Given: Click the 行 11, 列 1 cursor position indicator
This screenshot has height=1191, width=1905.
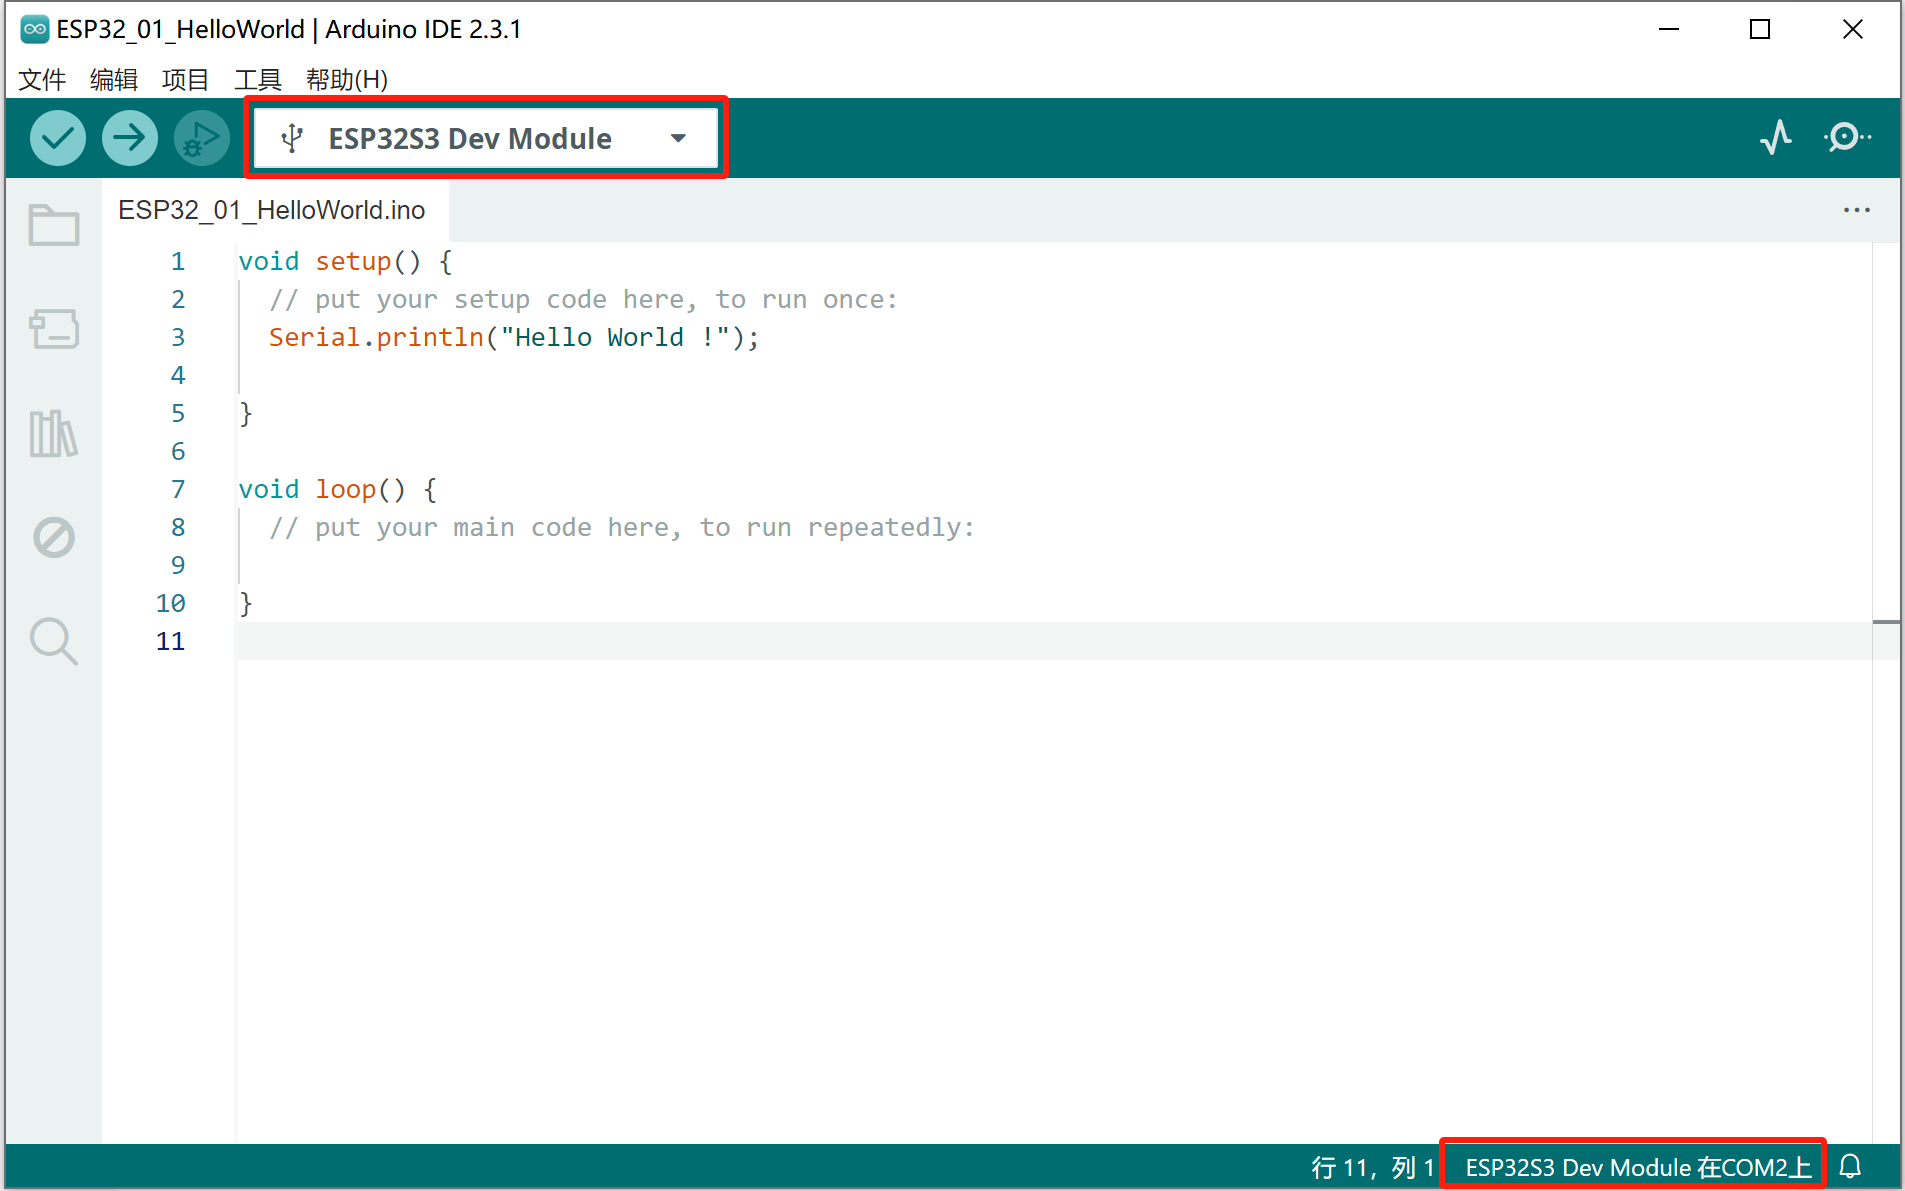Looking at the screenshot, I should [1374, 1165].
